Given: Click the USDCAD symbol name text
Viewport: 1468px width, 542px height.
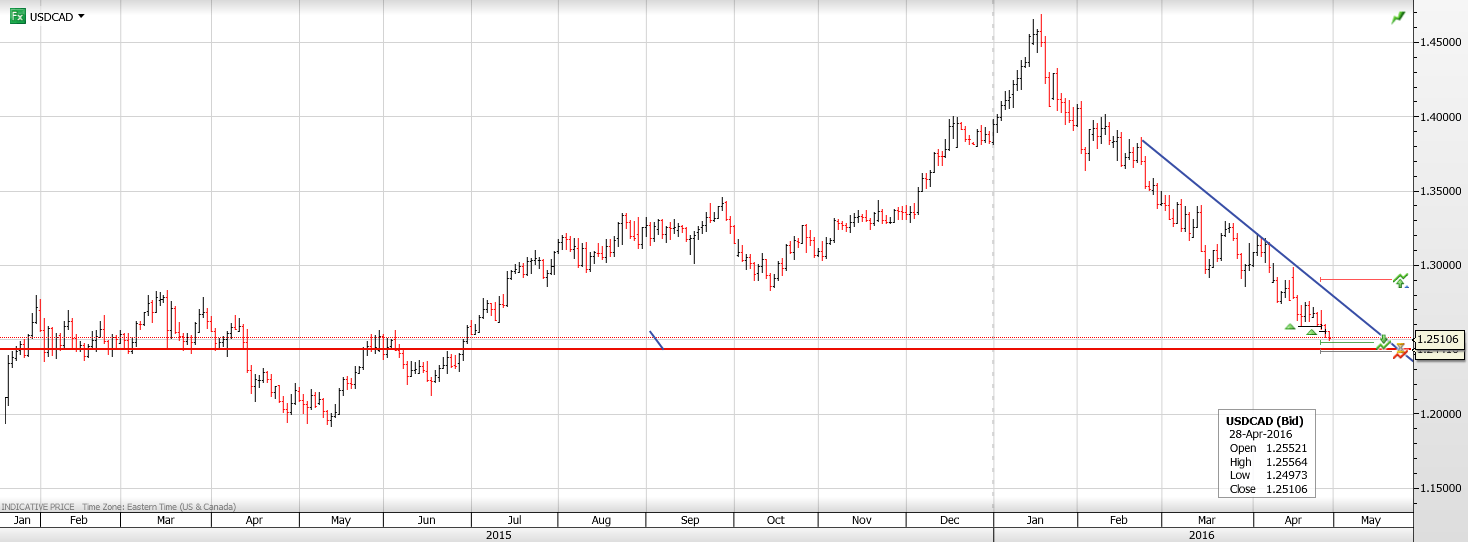Looking at the screenshot, I should pos(50,16).
